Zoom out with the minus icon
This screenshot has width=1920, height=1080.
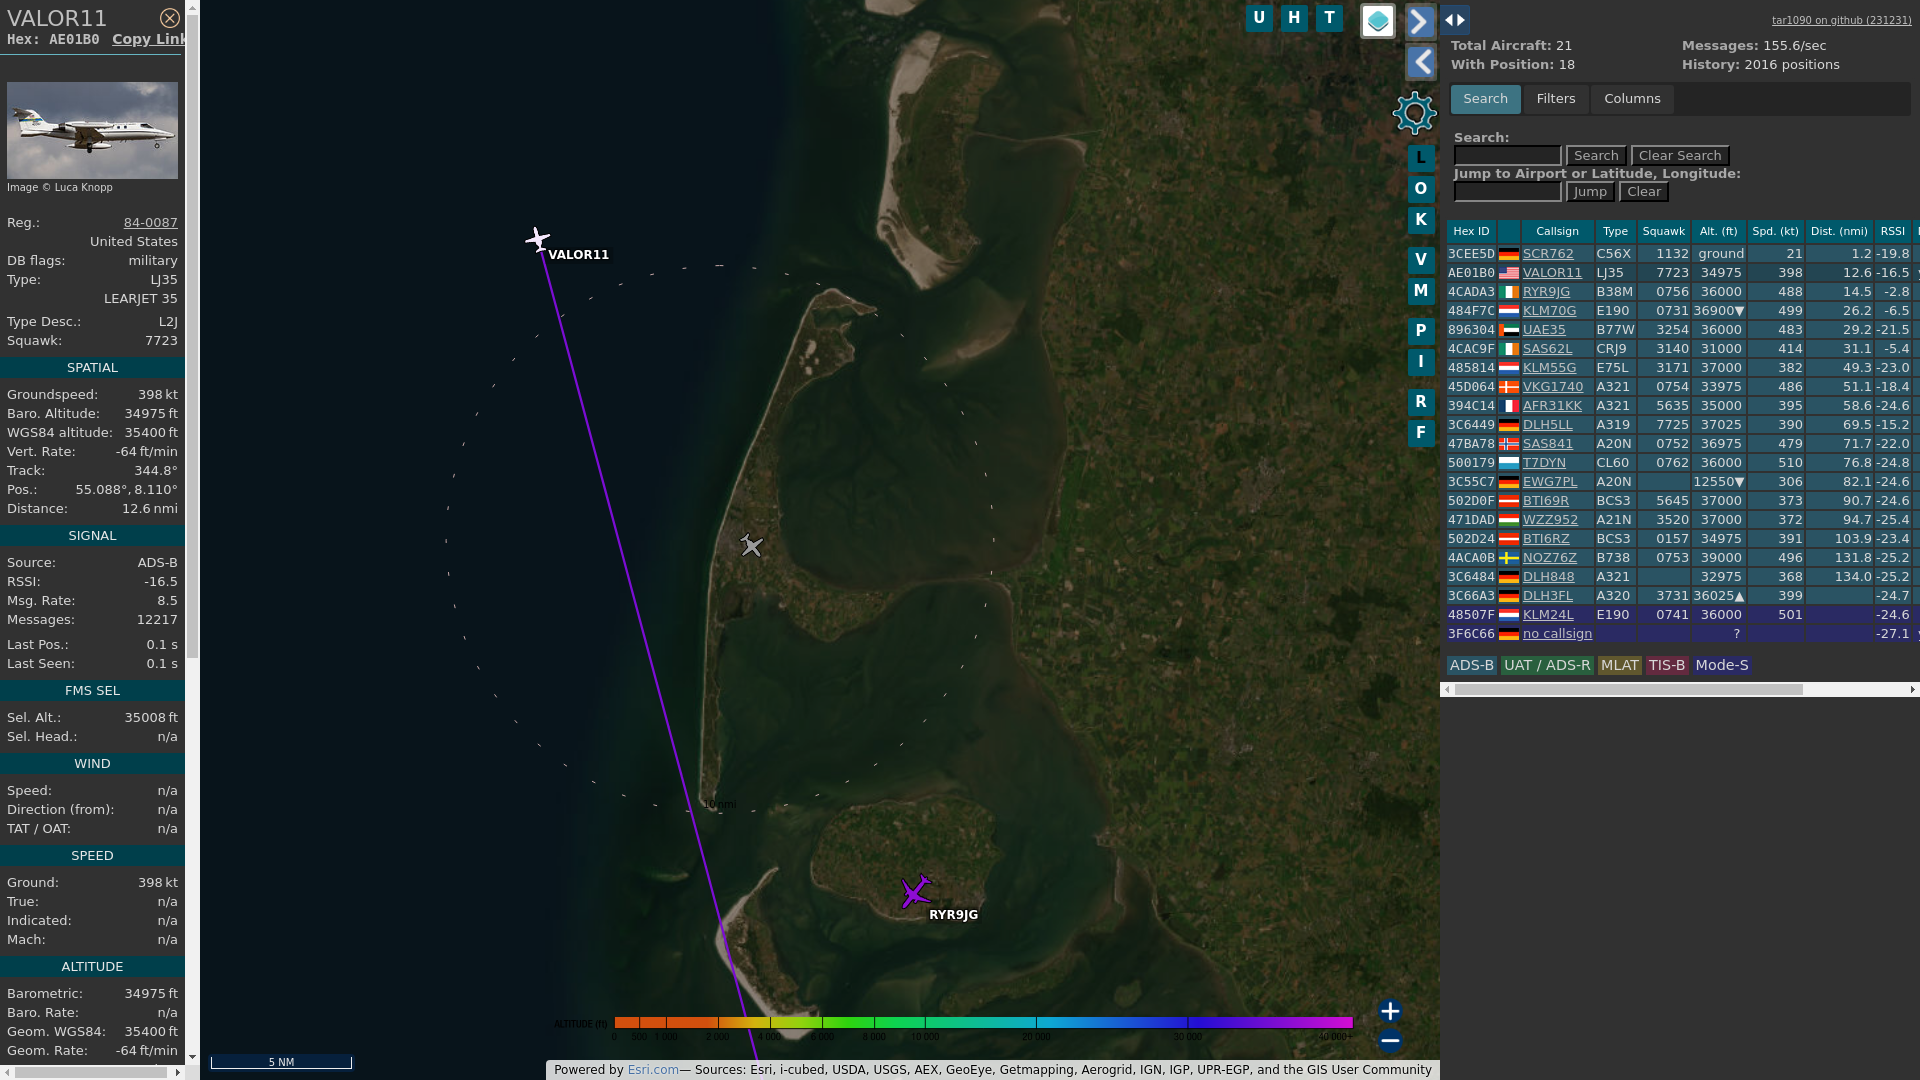(x=1390, y=1041)
